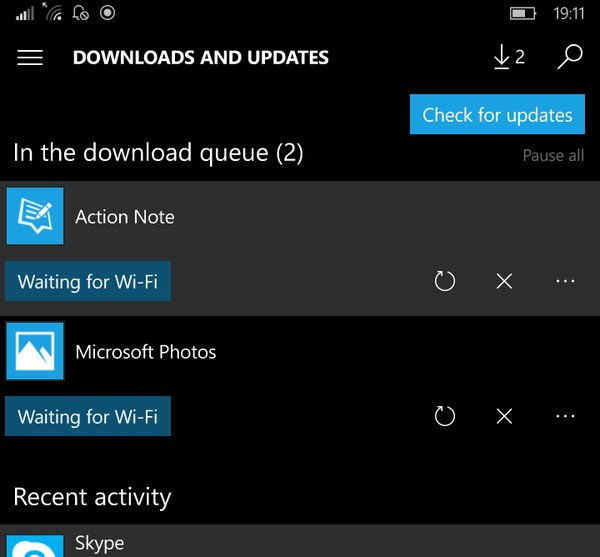Screen dimensions: 600x557
Task: Tap the battery icon in the status bar
Action: click(523, 13)
